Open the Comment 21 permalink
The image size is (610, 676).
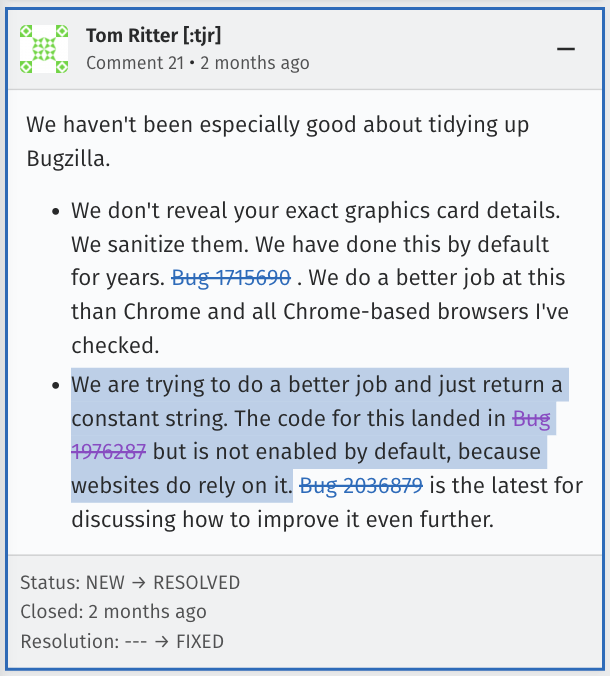coord(135,63)
